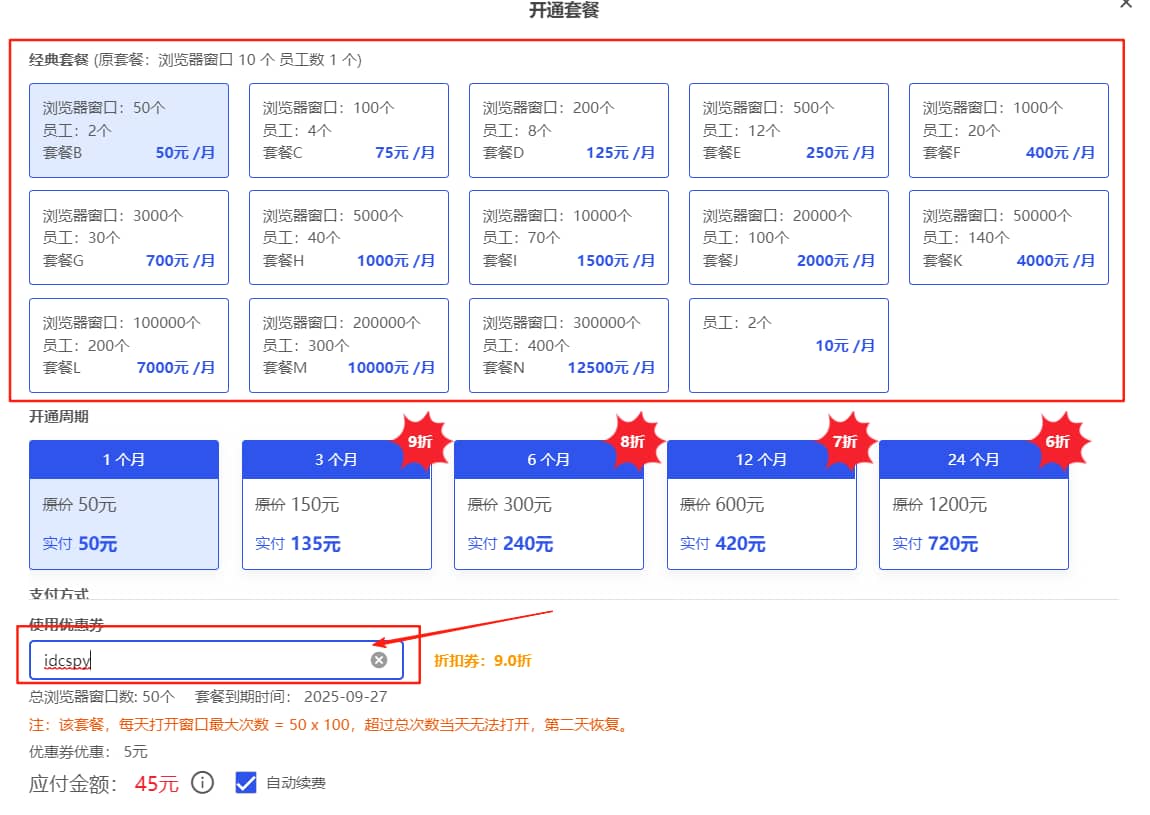Select 套餐N with 300000 windows
Screen dimensions: 1150x815
click(x=568, y=344)
